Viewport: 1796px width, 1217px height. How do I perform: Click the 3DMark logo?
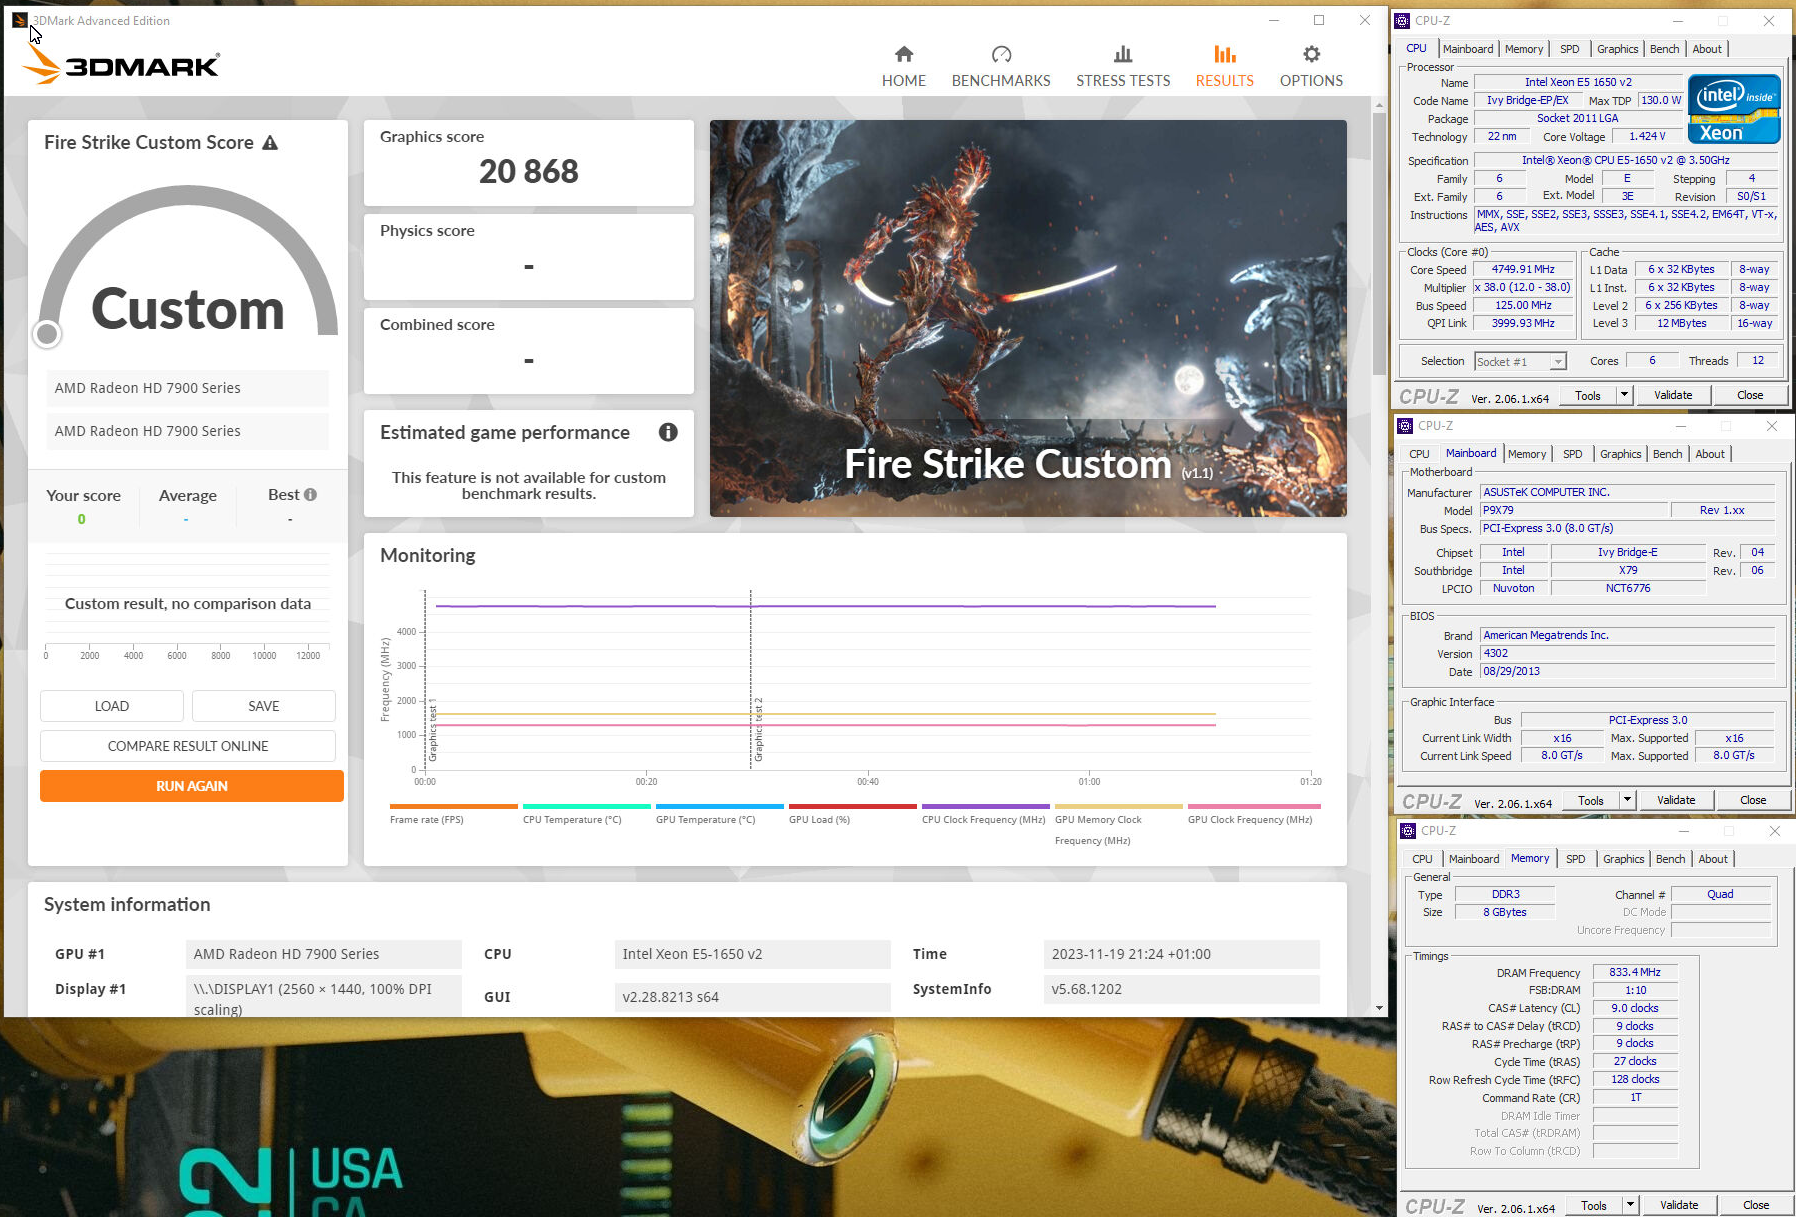pos(121,65)
